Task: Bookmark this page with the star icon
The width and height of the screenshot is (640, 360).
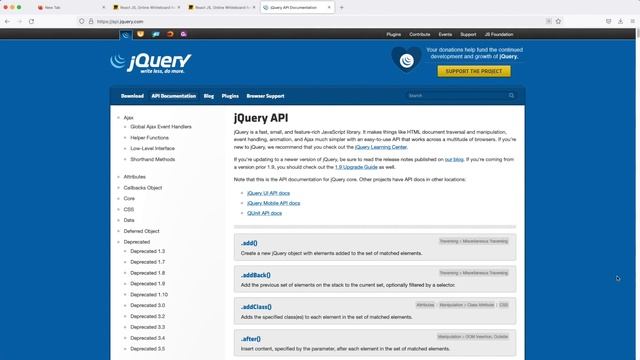Action: (x=558, y=21)
